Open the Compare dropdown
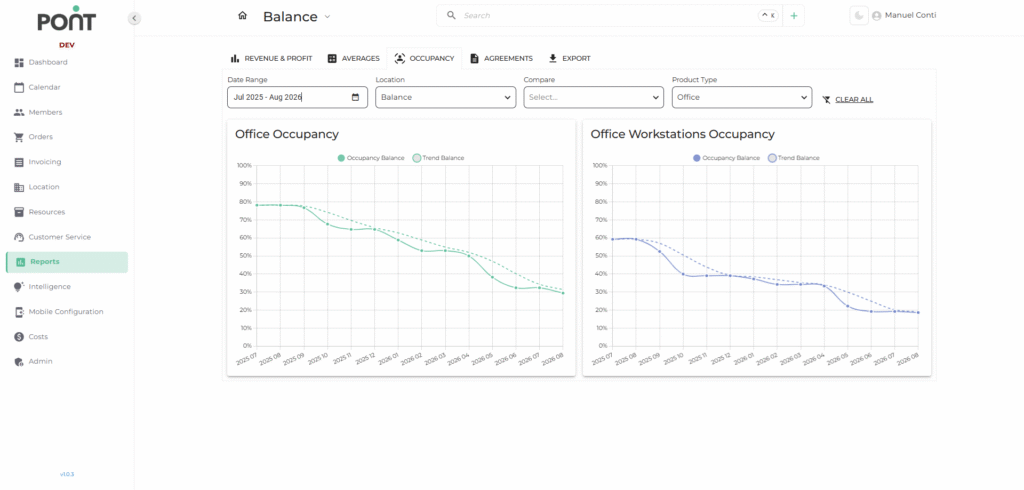Viewport: 1024px width, 490px height. point(593,98)
